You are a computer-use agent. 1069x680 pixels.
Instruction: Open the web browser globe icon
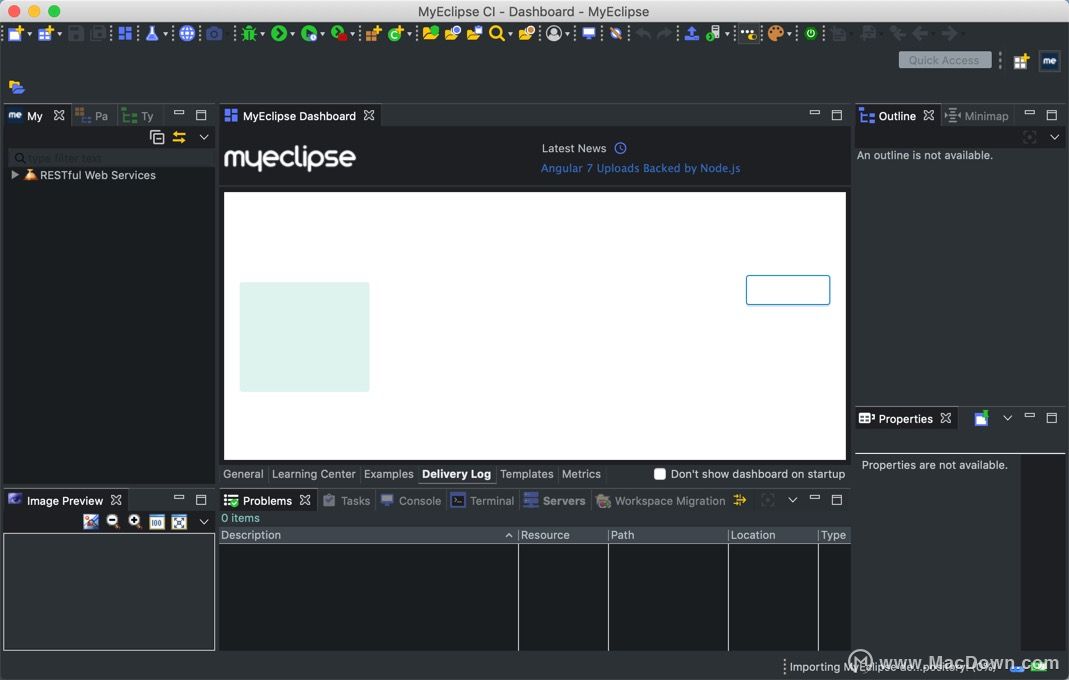tap(187, 33)
